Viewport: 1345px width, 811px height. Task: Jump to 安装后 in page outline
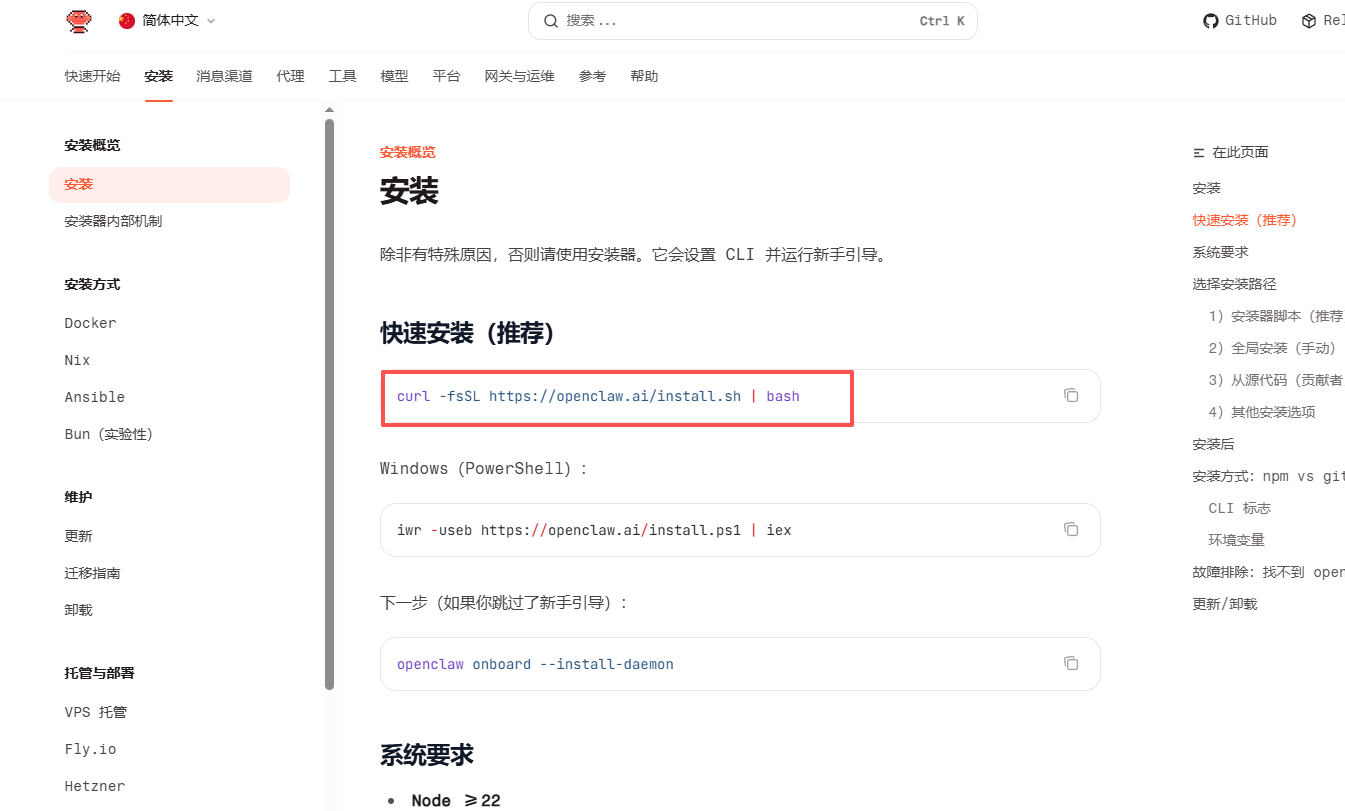click(1213, 444)
